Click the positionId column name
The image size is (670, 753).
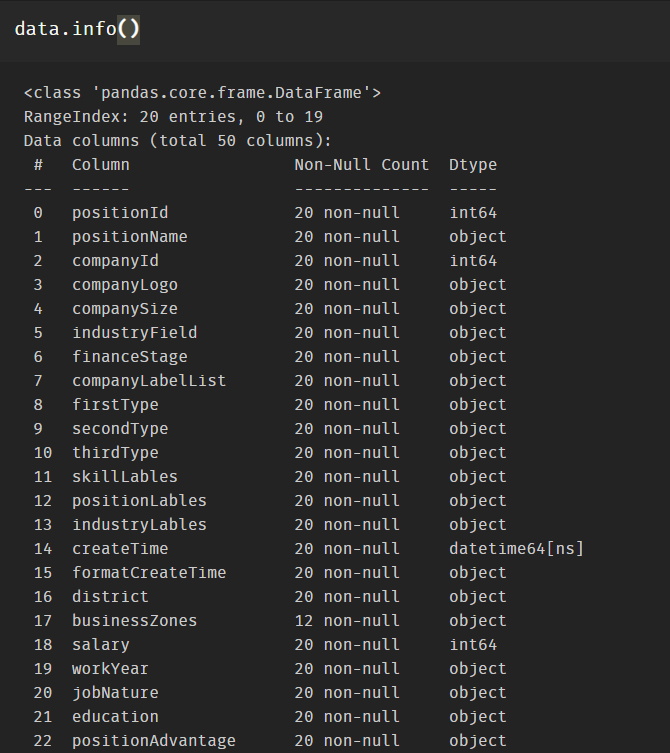(x=120, y=213)
